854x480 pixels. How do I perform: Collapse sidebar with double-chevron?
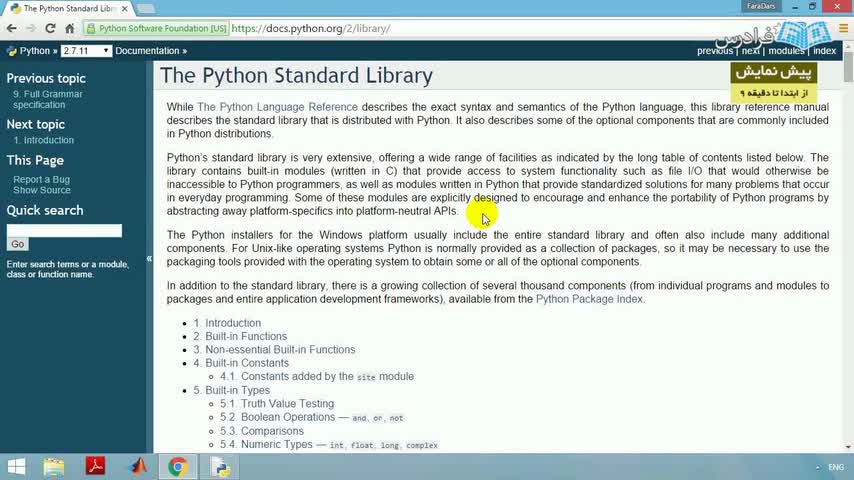[x=149, y=259]
